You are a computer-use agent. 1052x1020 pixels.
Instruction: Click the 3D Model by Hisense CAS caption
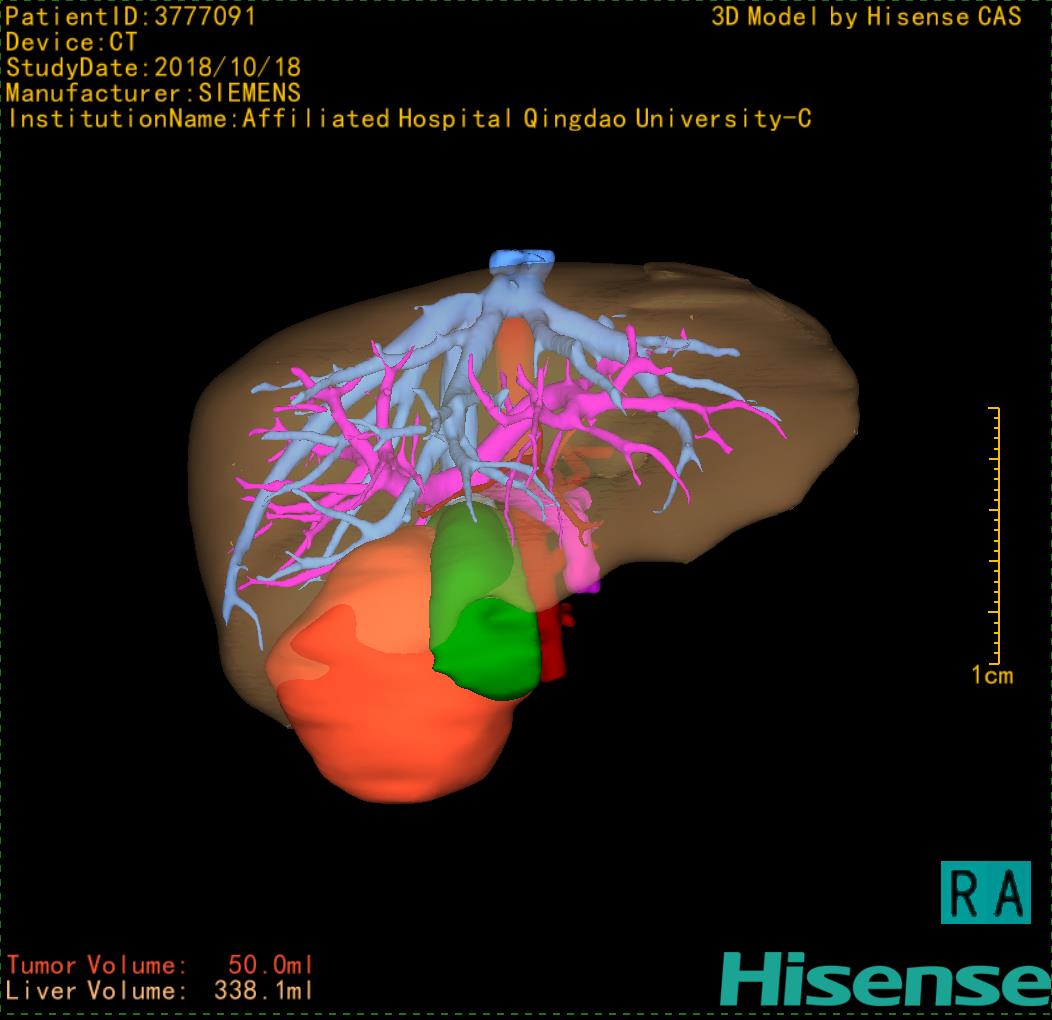[x=866, y=16]
